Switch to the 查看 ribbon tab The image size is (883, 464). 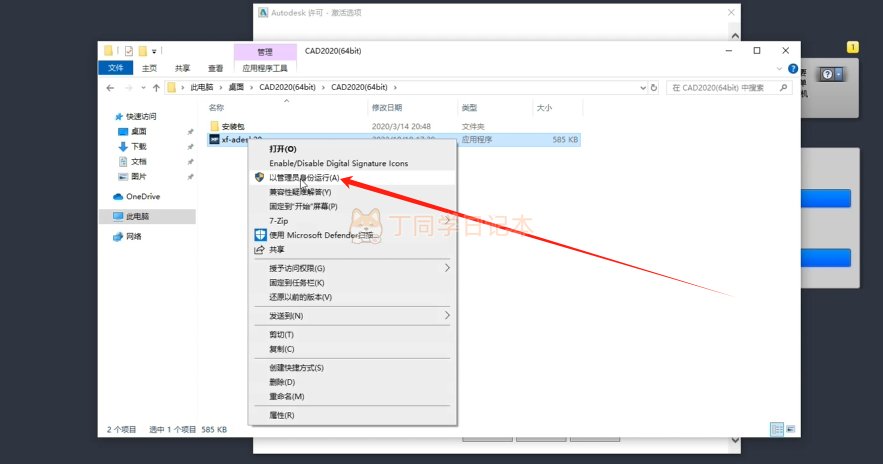216,68
